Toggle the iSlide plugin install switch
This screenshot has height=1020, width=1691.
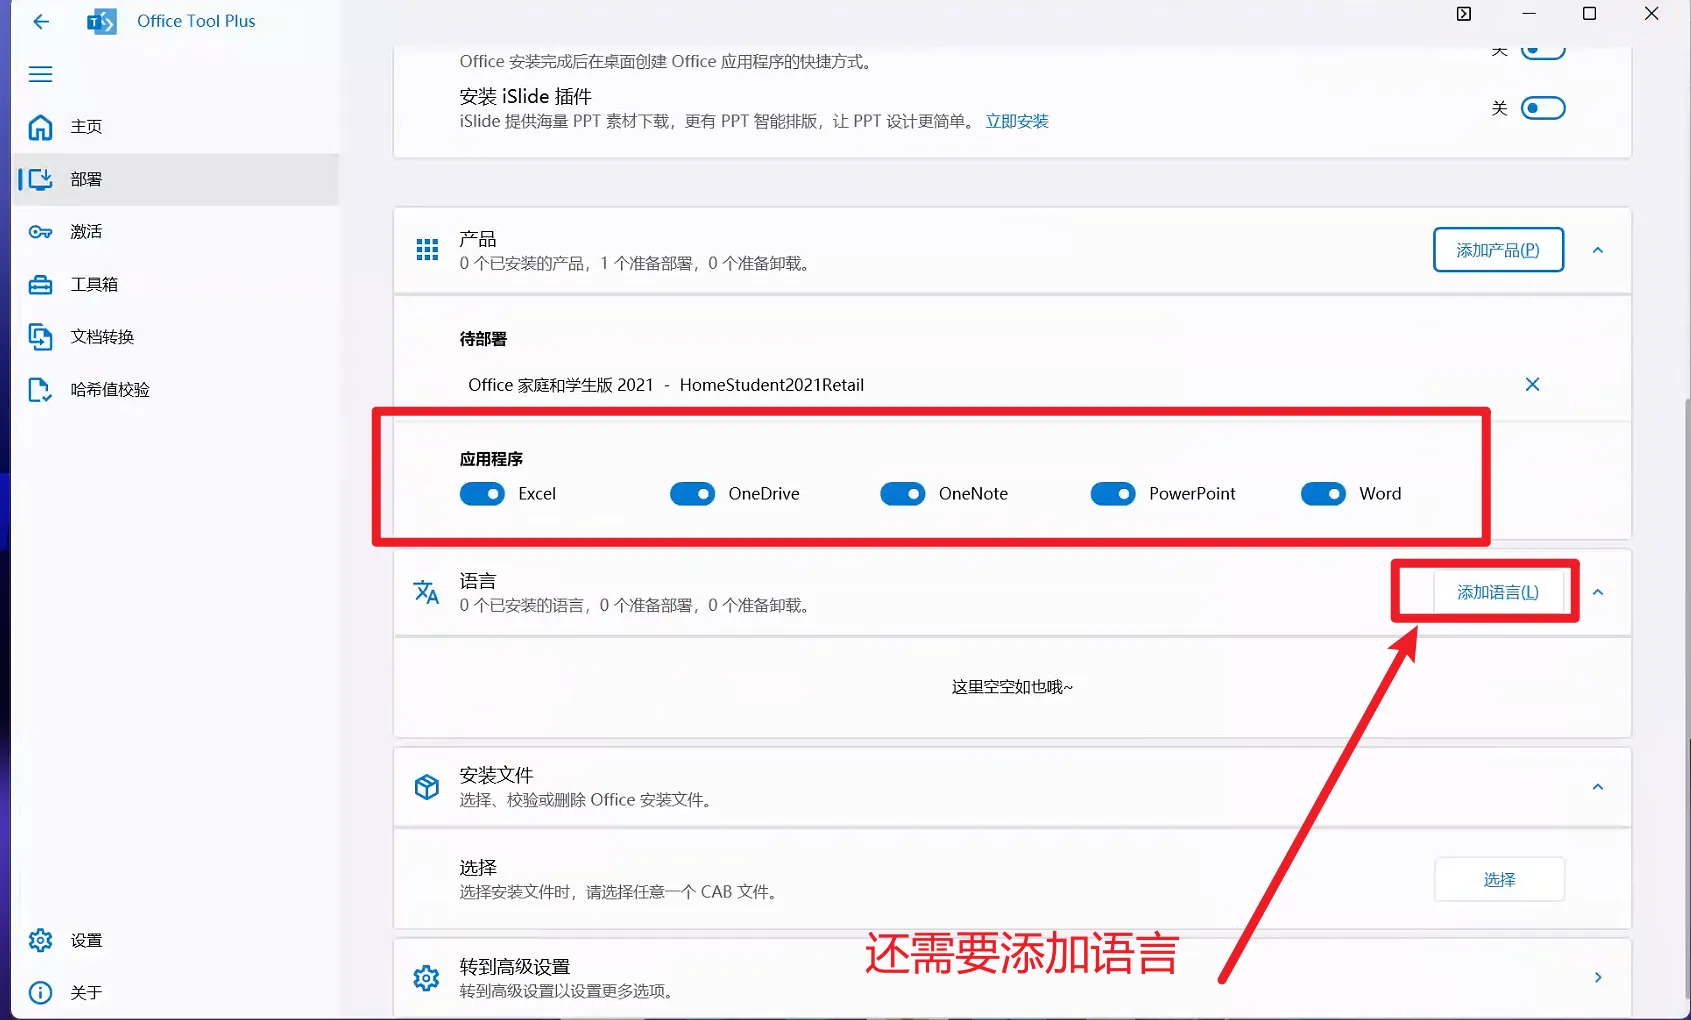pyautogui.click(x=1543, y=108)
